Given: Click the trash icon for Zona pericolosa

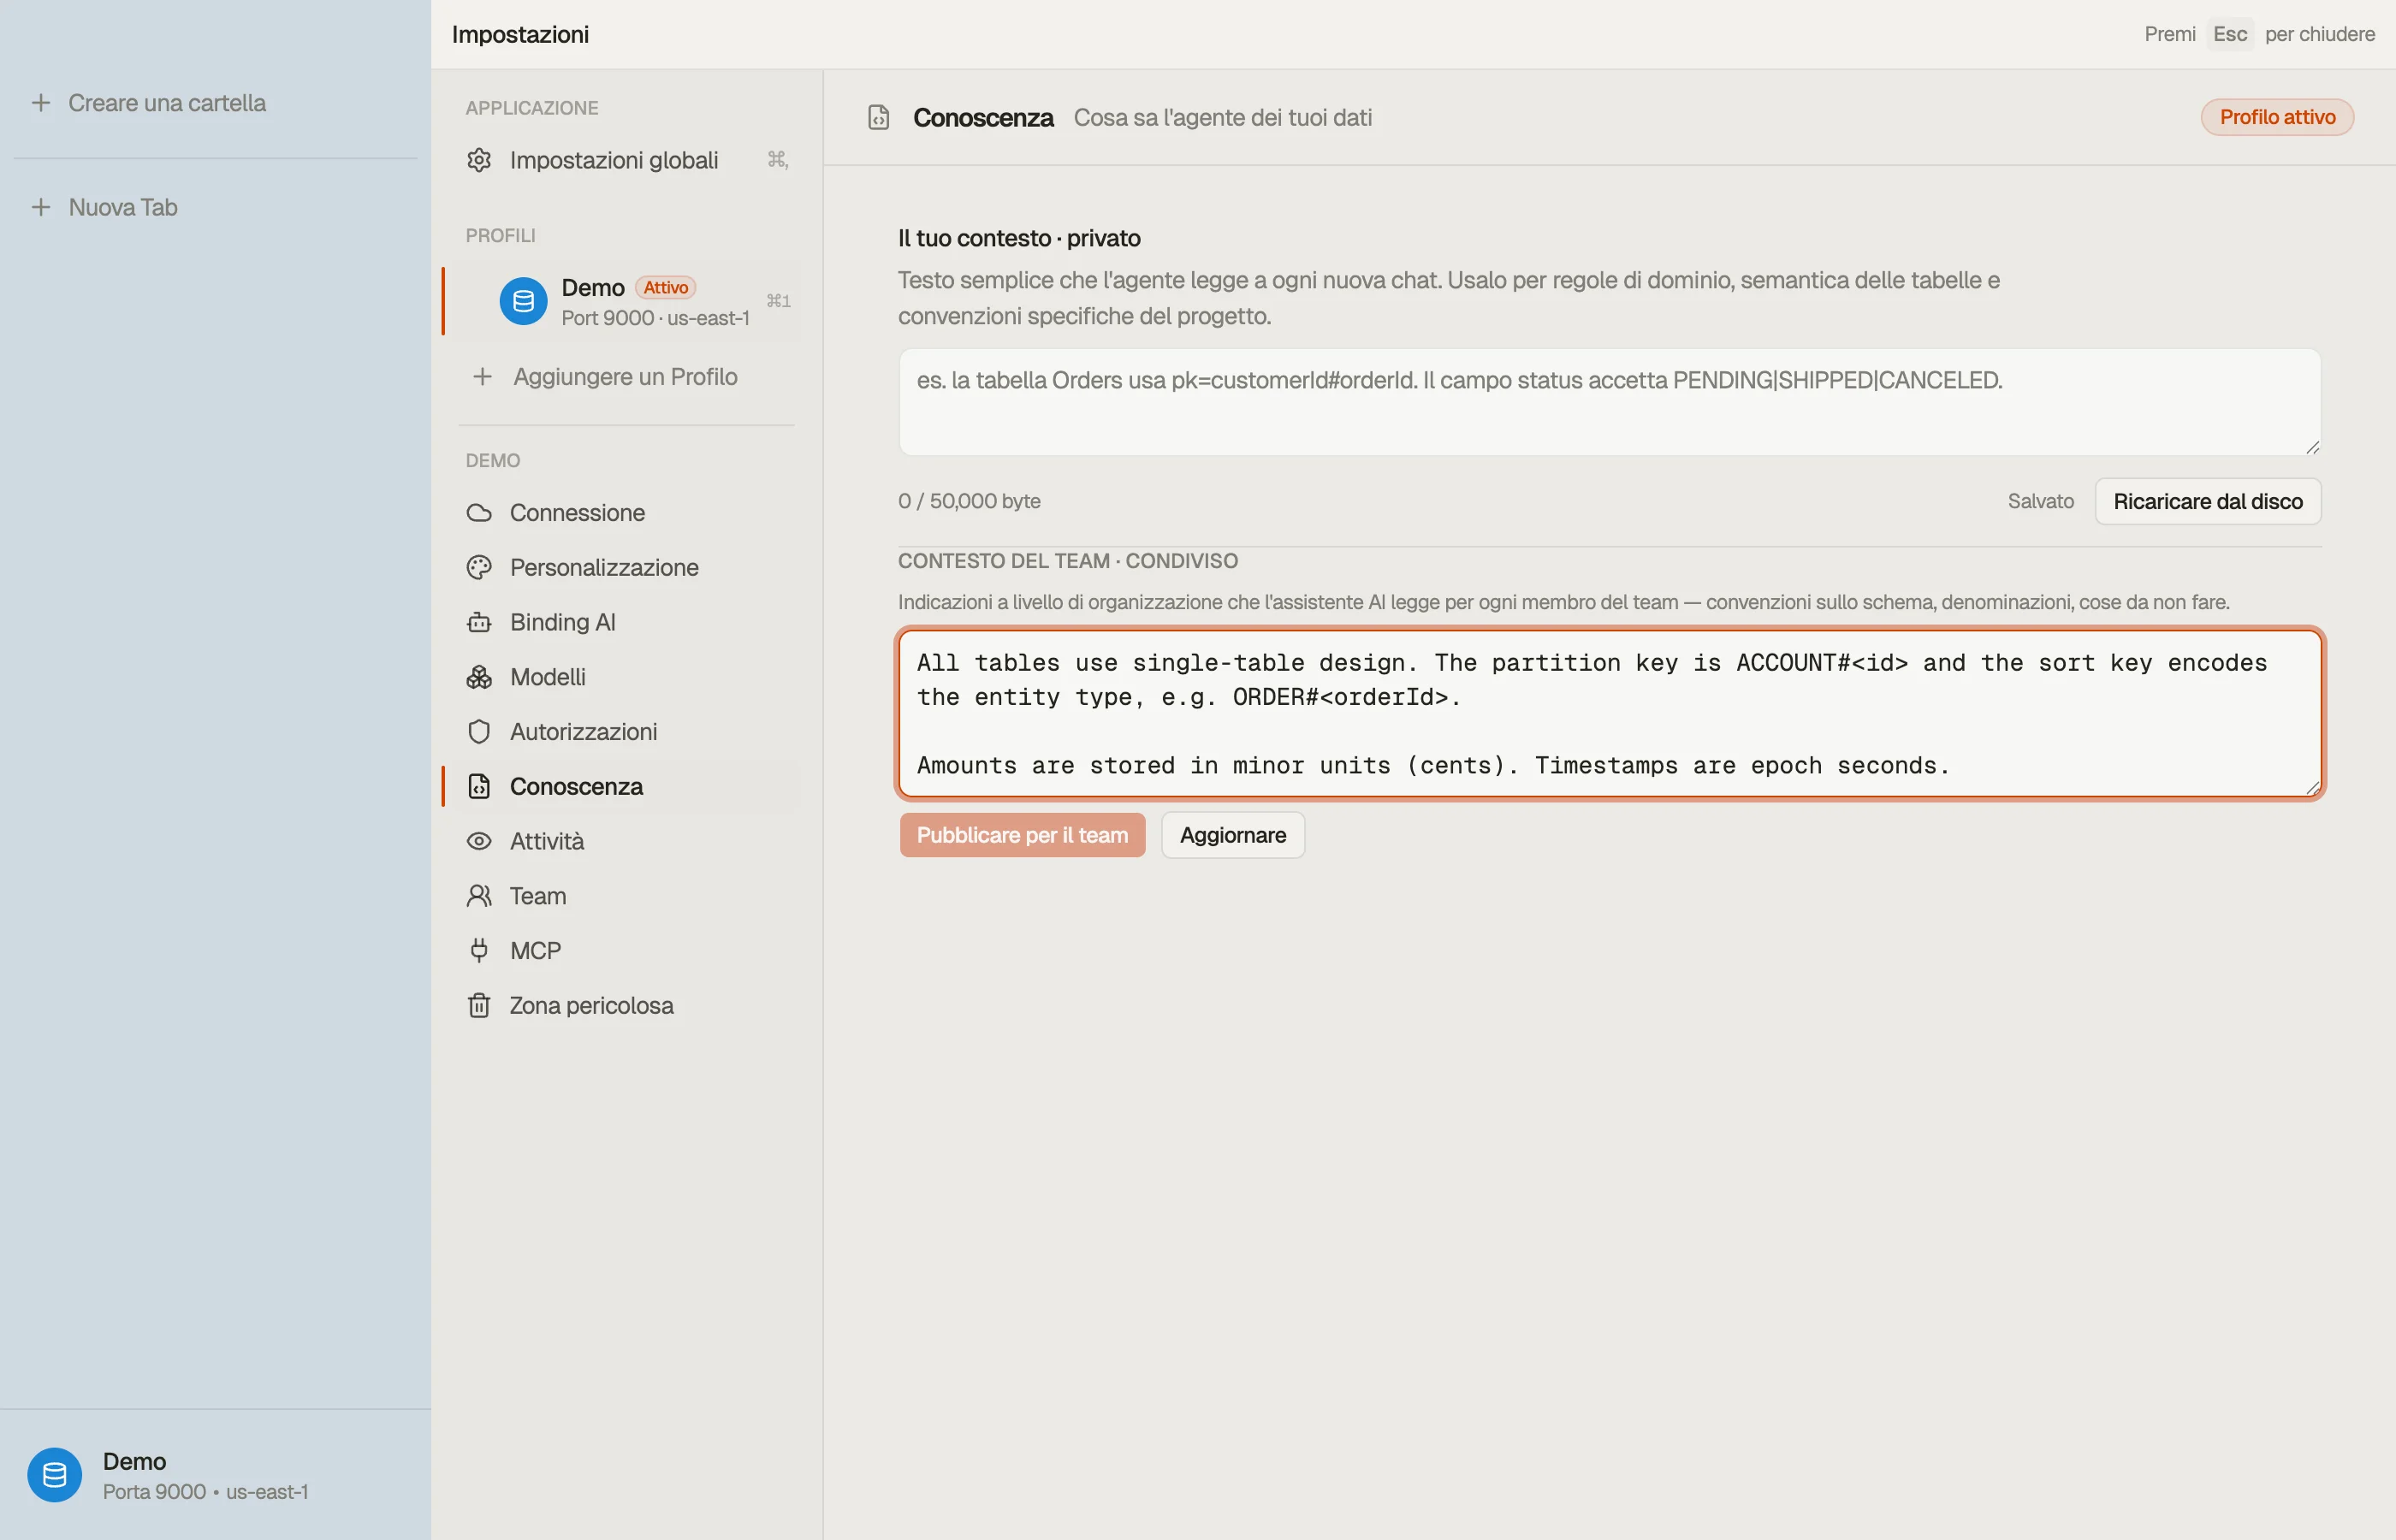Looking at the screenshot, I should click(479, 1006).
